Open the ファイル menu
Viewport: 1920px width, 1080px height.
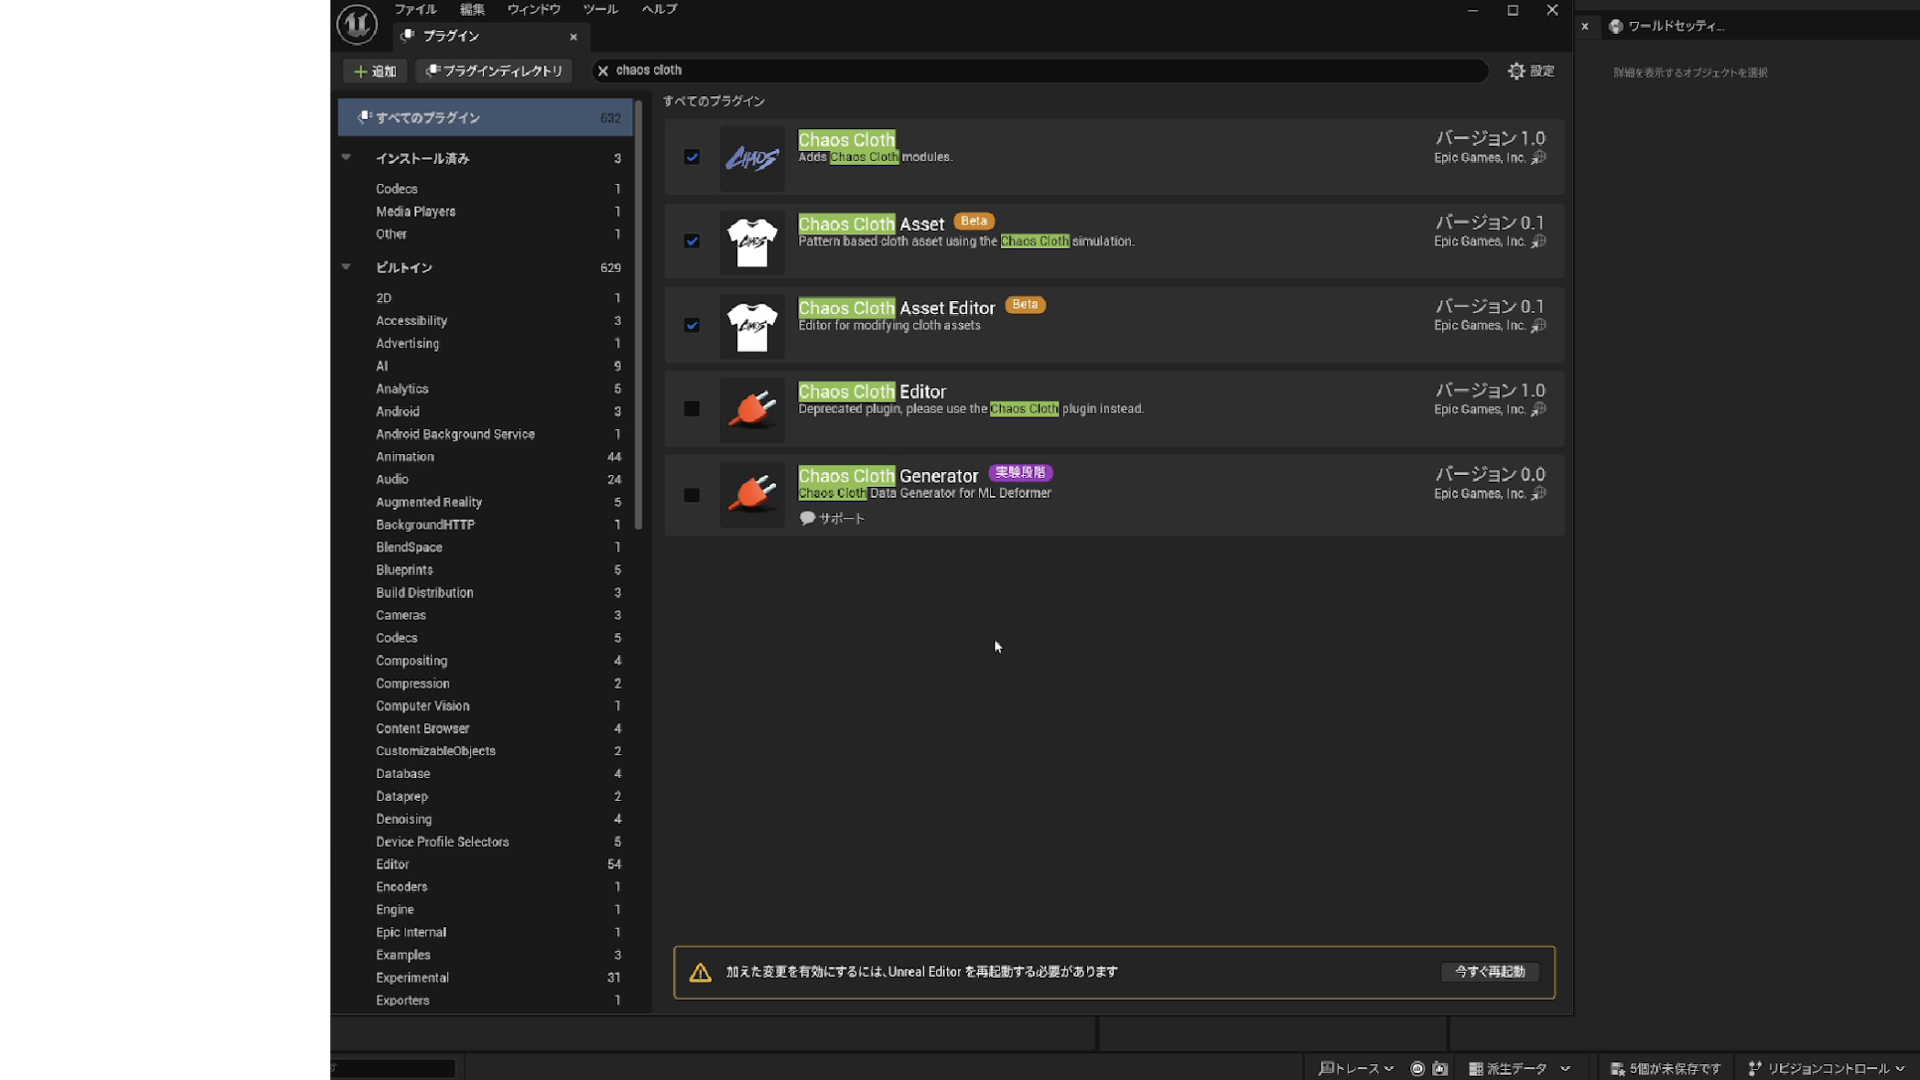point(415,9)
